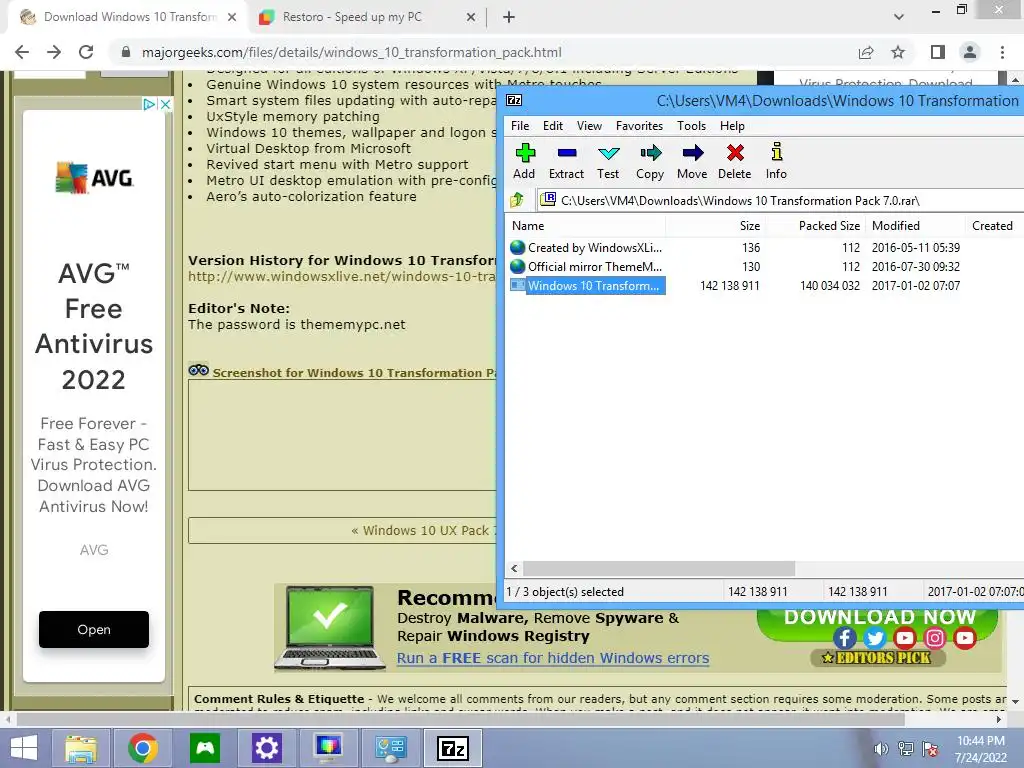Go back in Chrome browser
This screenshot has width=1024, height=768.
point(22,52)
